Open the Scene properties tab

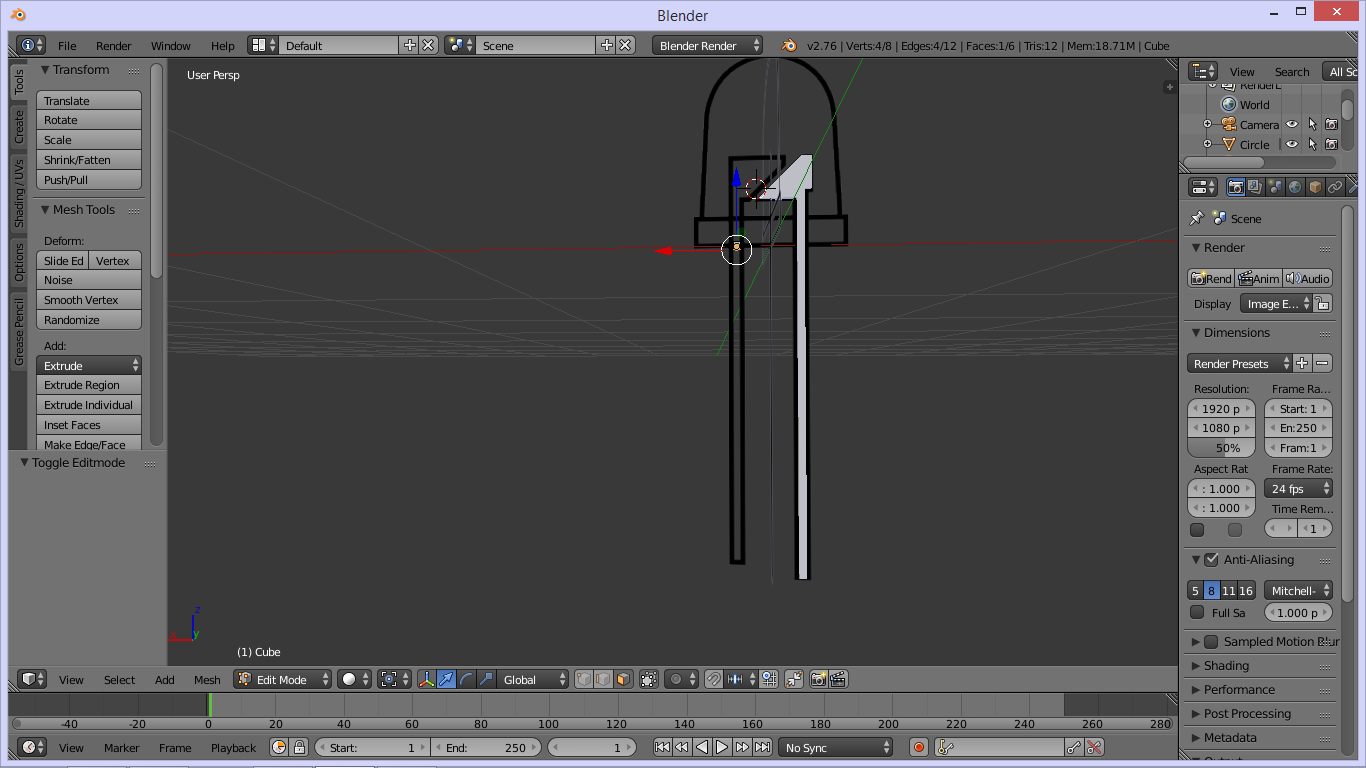[x=1275, y=187]
